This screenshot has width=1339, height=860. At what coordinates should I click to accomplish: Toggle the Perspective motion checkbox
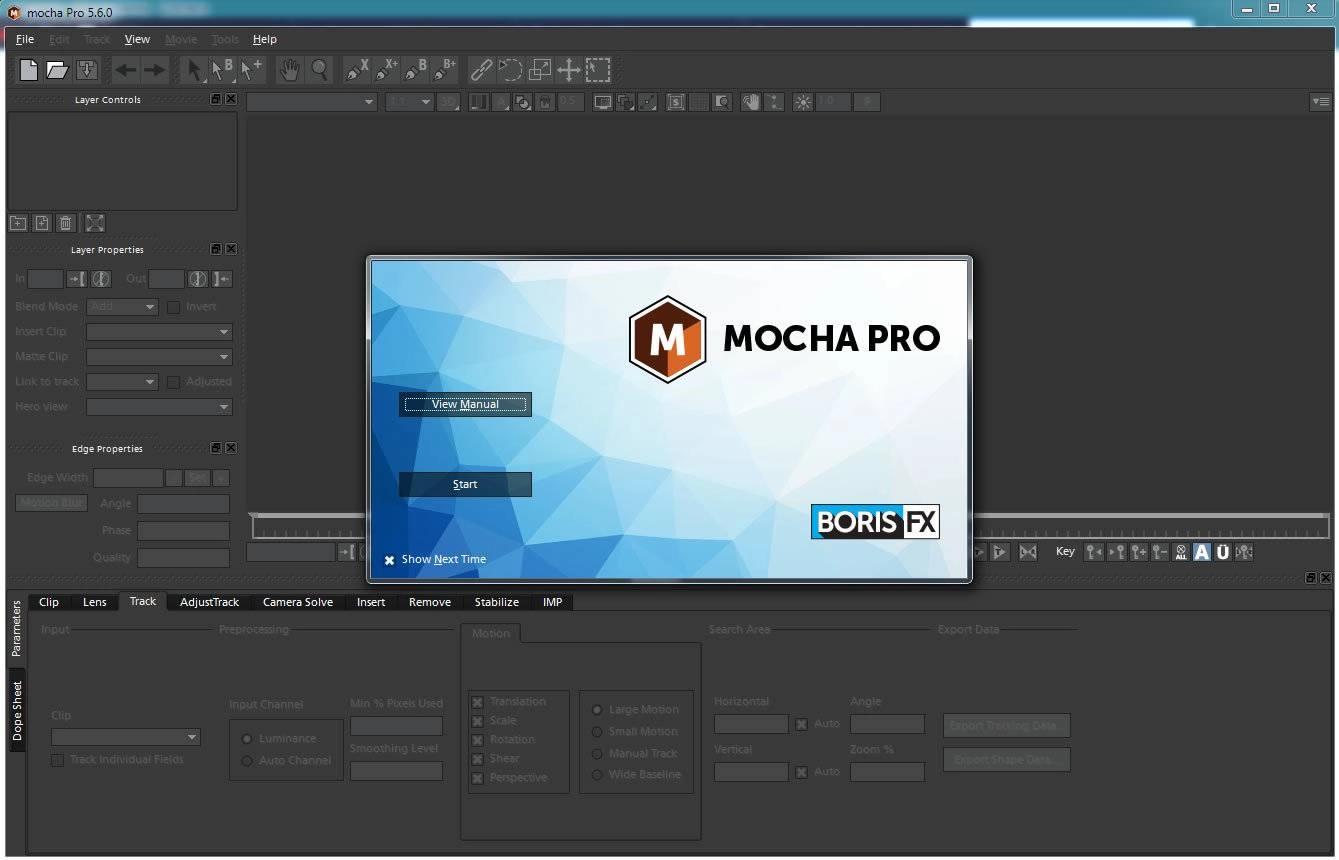[x=478, y=778]
